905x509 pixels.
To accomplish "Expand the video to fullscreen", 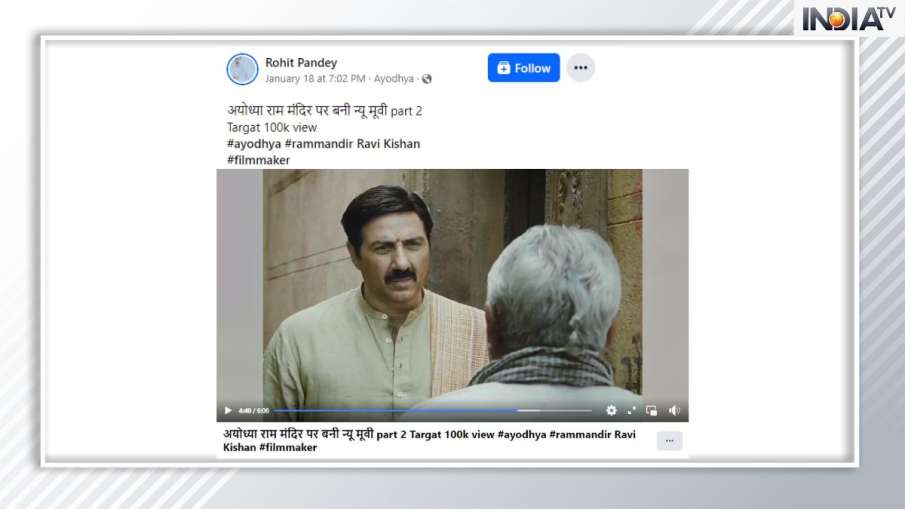I will tap(631, 410).
